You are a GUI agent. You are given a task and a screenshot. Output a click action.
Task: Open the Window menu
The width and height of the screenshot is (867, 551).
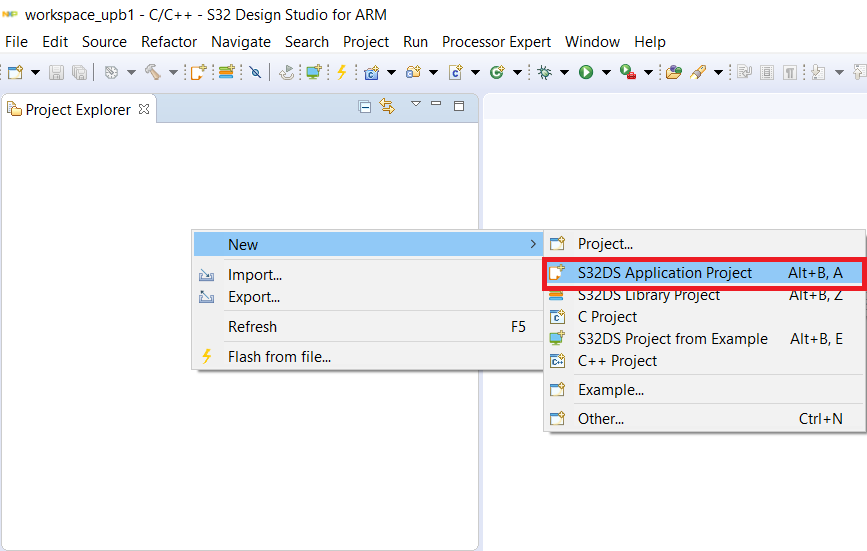(x=592, y=42)
